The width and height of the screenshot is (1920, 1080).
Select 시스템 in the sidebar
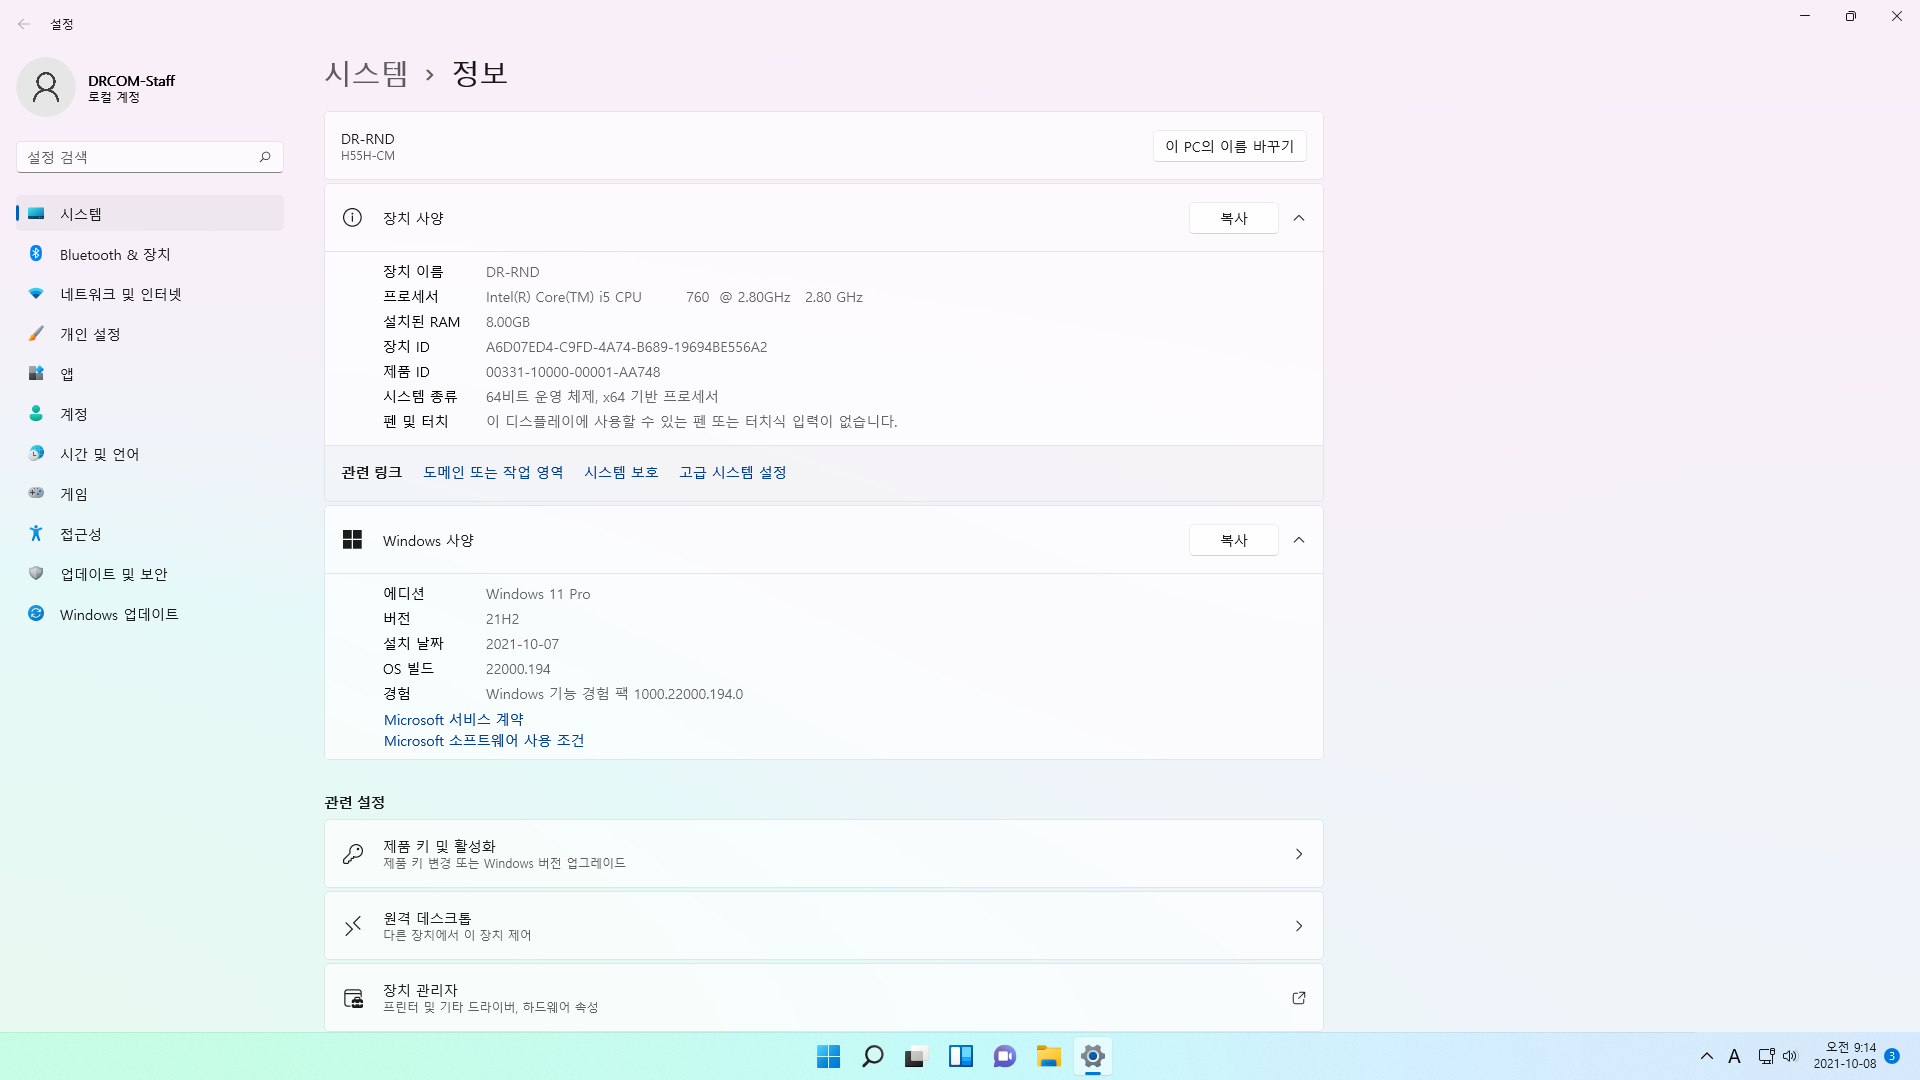click(150, 214)
